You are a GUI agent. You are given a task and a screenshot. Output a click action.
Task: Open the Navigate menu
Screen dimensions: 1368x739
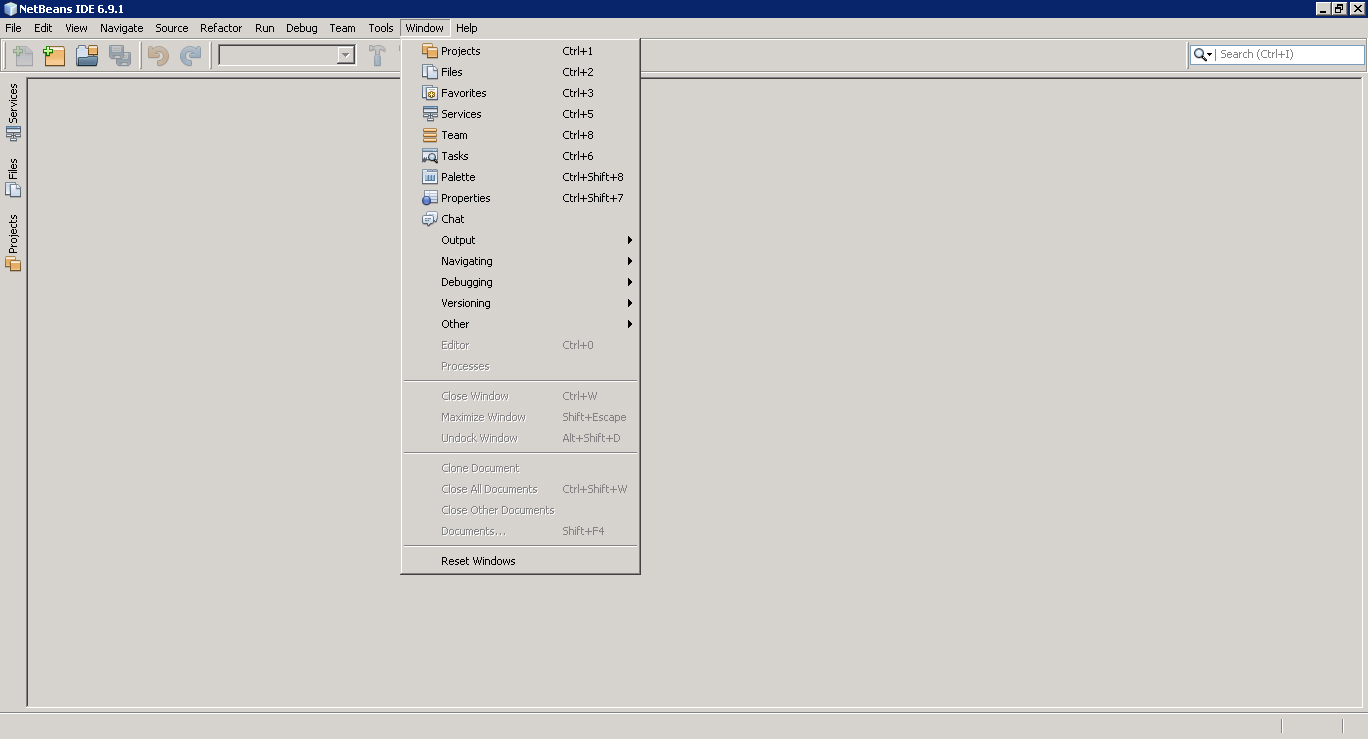[121, 28]
